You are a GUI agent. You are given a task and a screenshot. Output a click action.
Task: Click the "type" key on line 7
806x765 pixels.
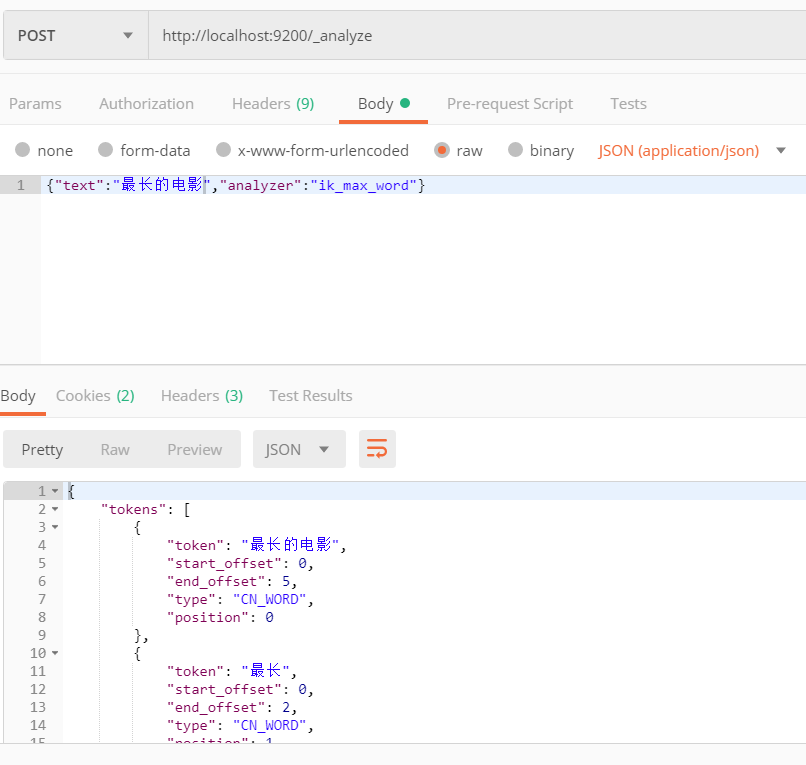(x=191, y=599)
